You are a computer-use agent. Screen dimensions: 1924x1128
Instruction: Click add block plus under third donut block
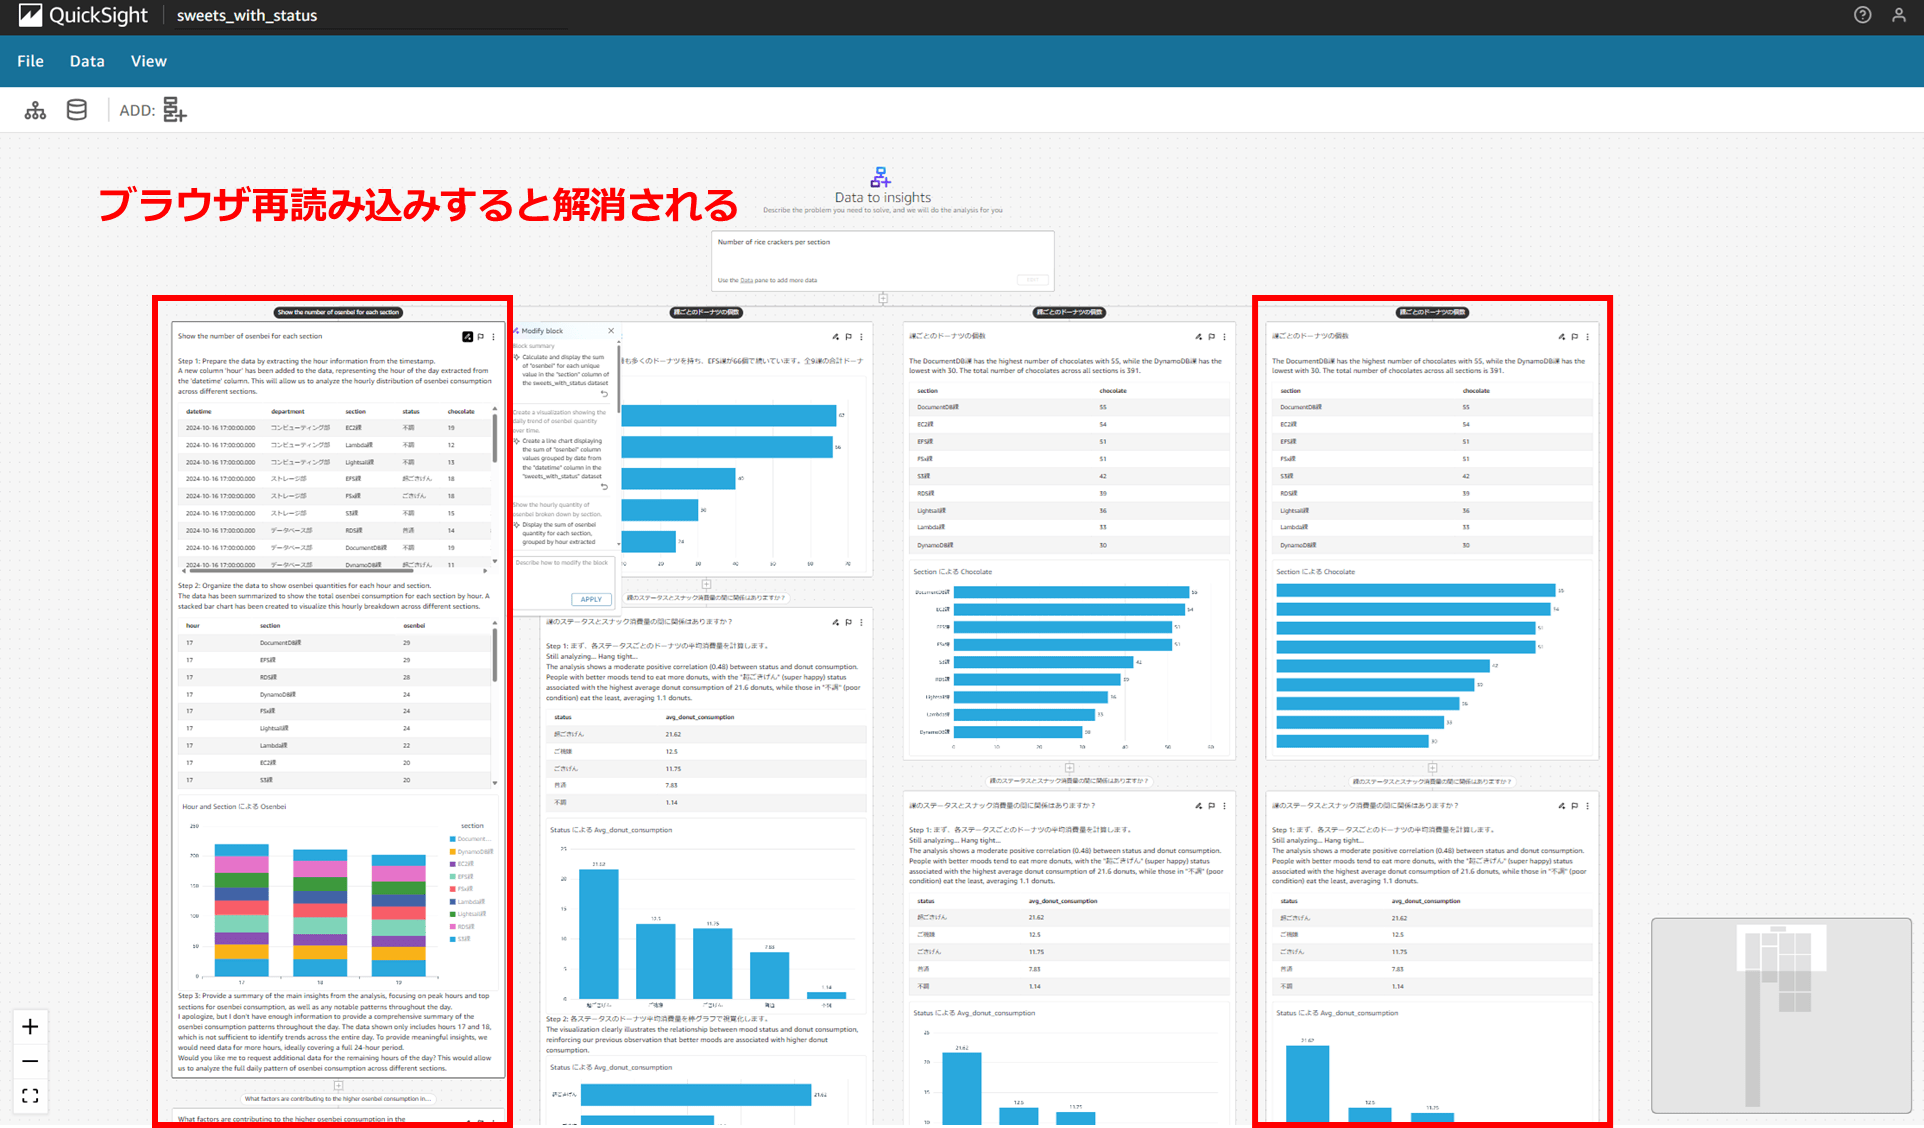point(1069,768)
